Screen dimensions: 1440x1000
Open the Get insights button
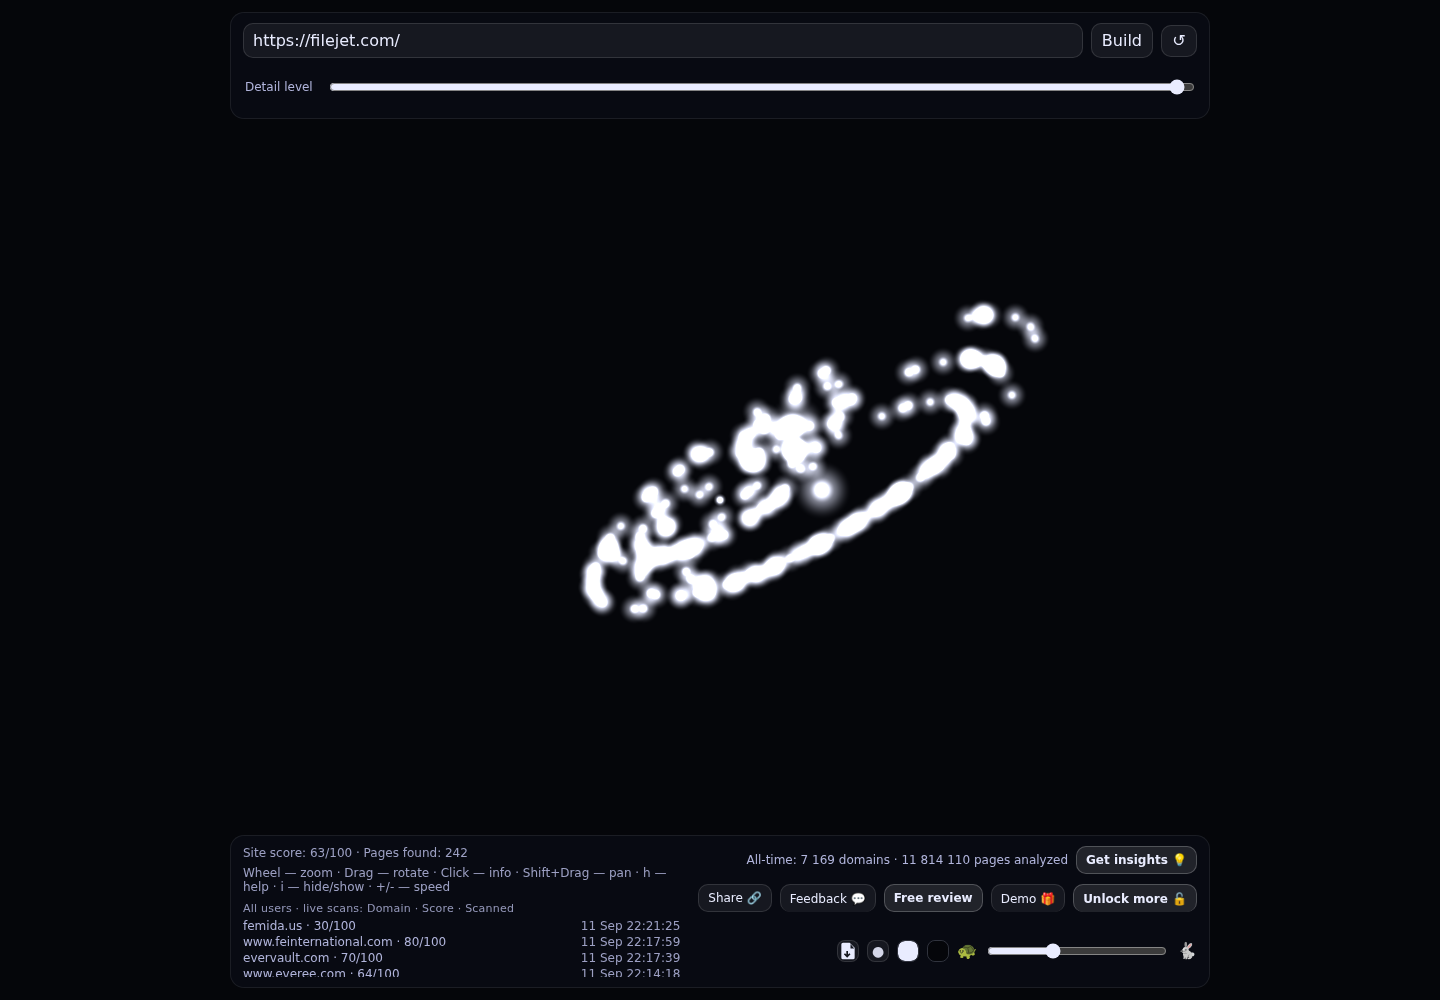[x=1136, y=860]
